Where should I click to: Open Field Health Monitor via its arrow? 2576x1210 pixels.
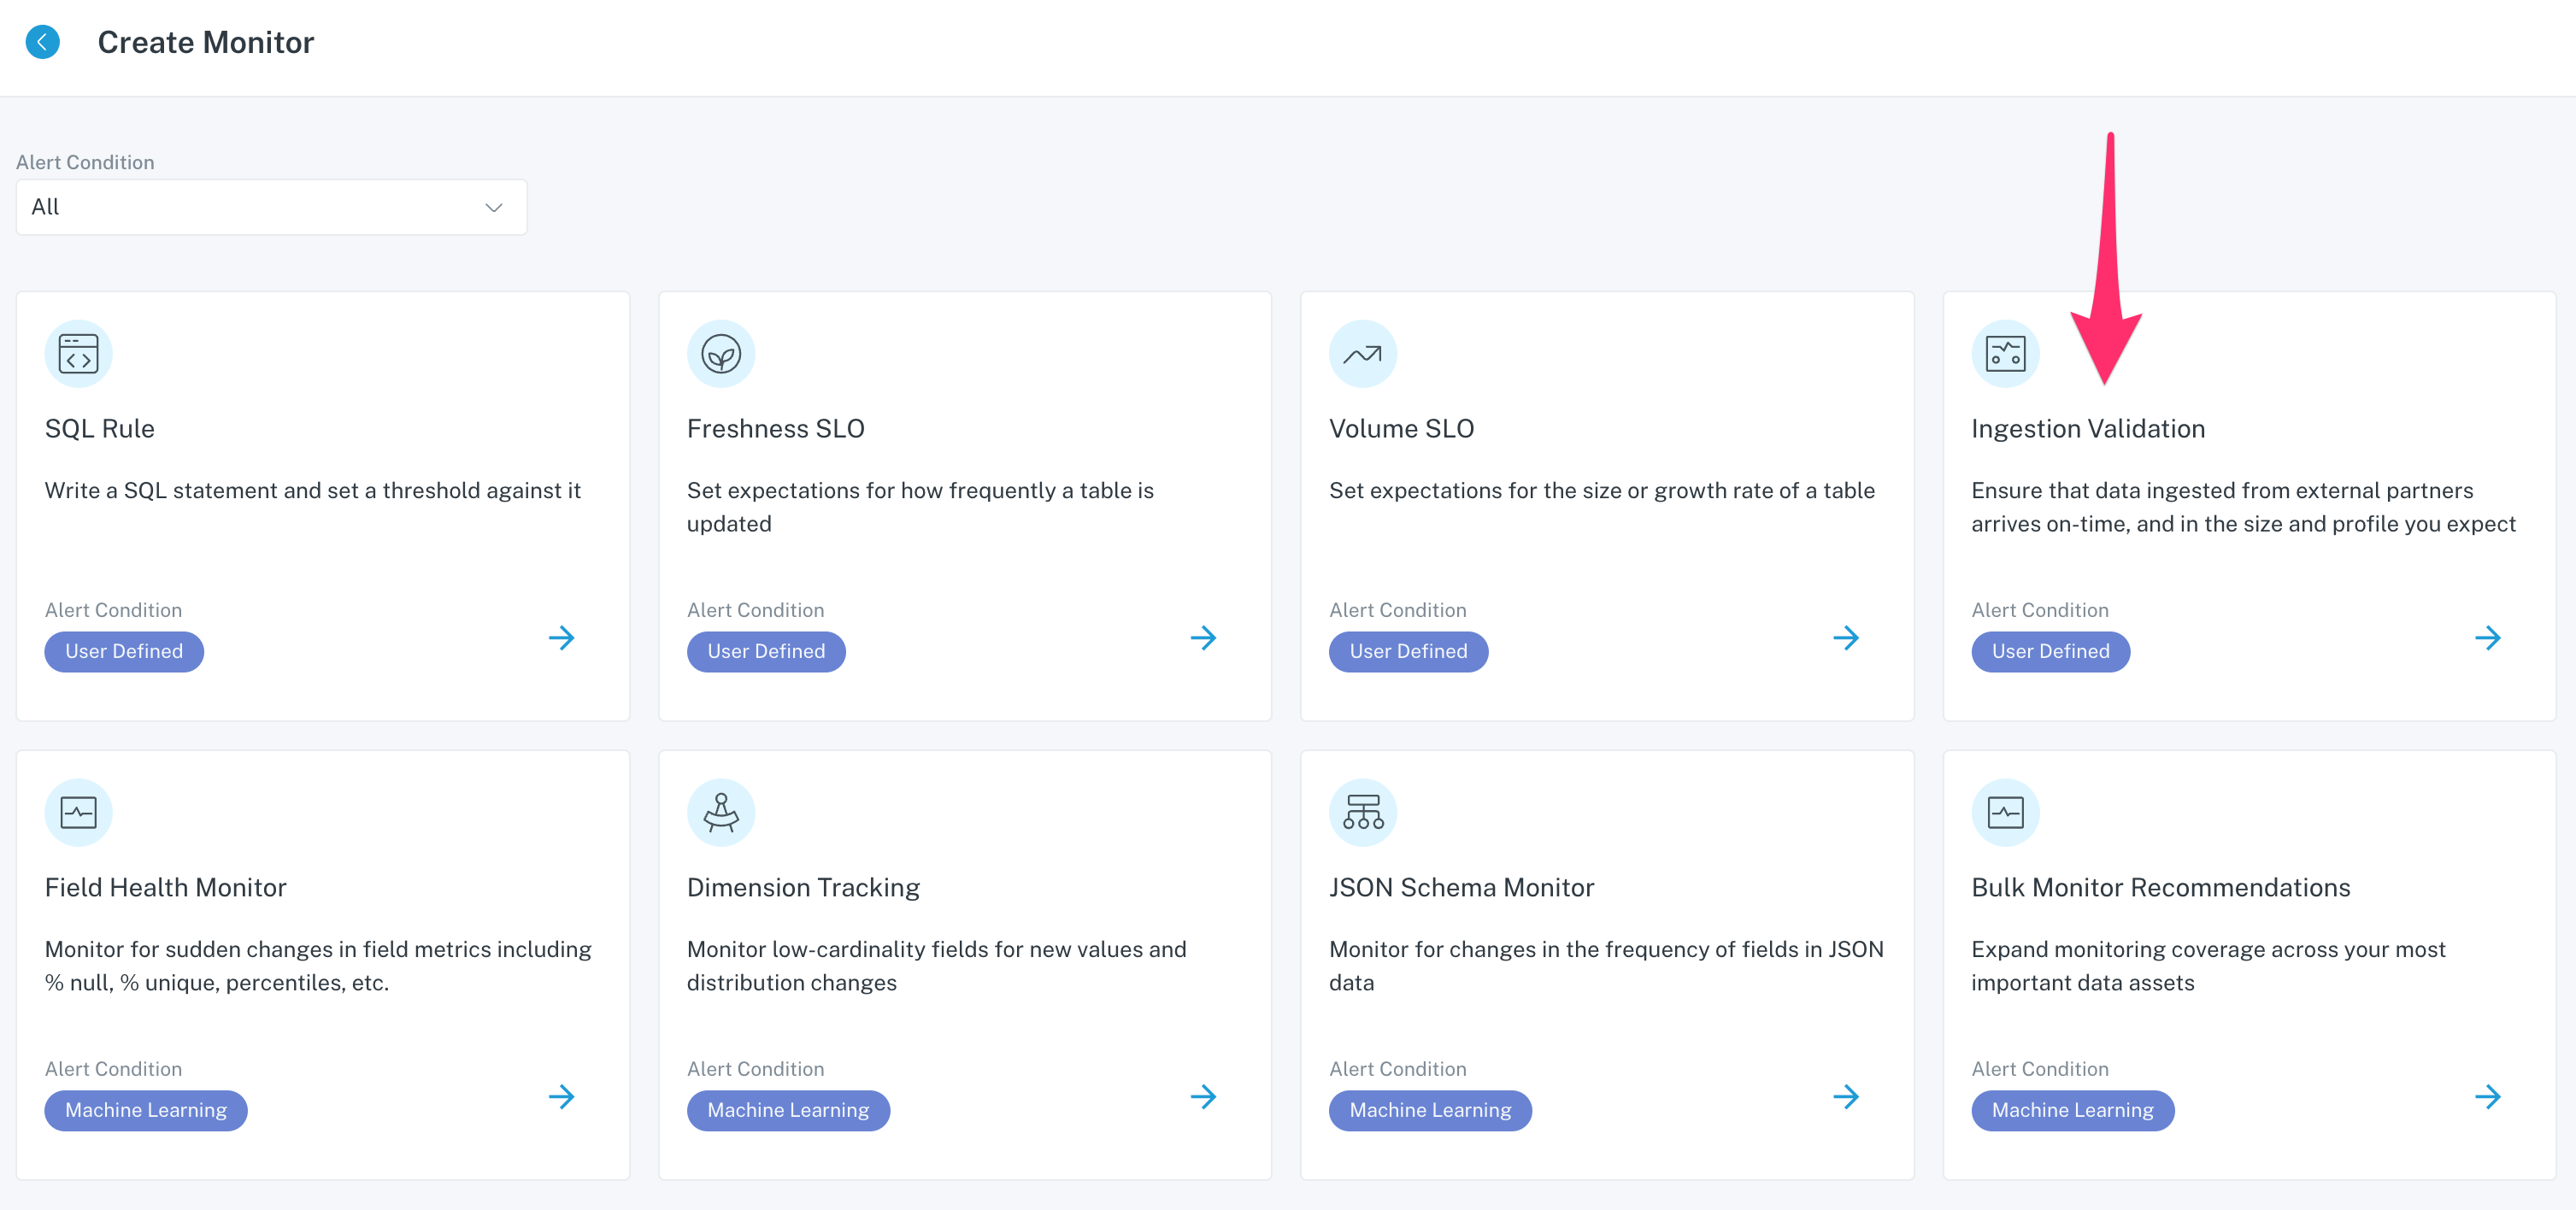(x=561, y=1097)
